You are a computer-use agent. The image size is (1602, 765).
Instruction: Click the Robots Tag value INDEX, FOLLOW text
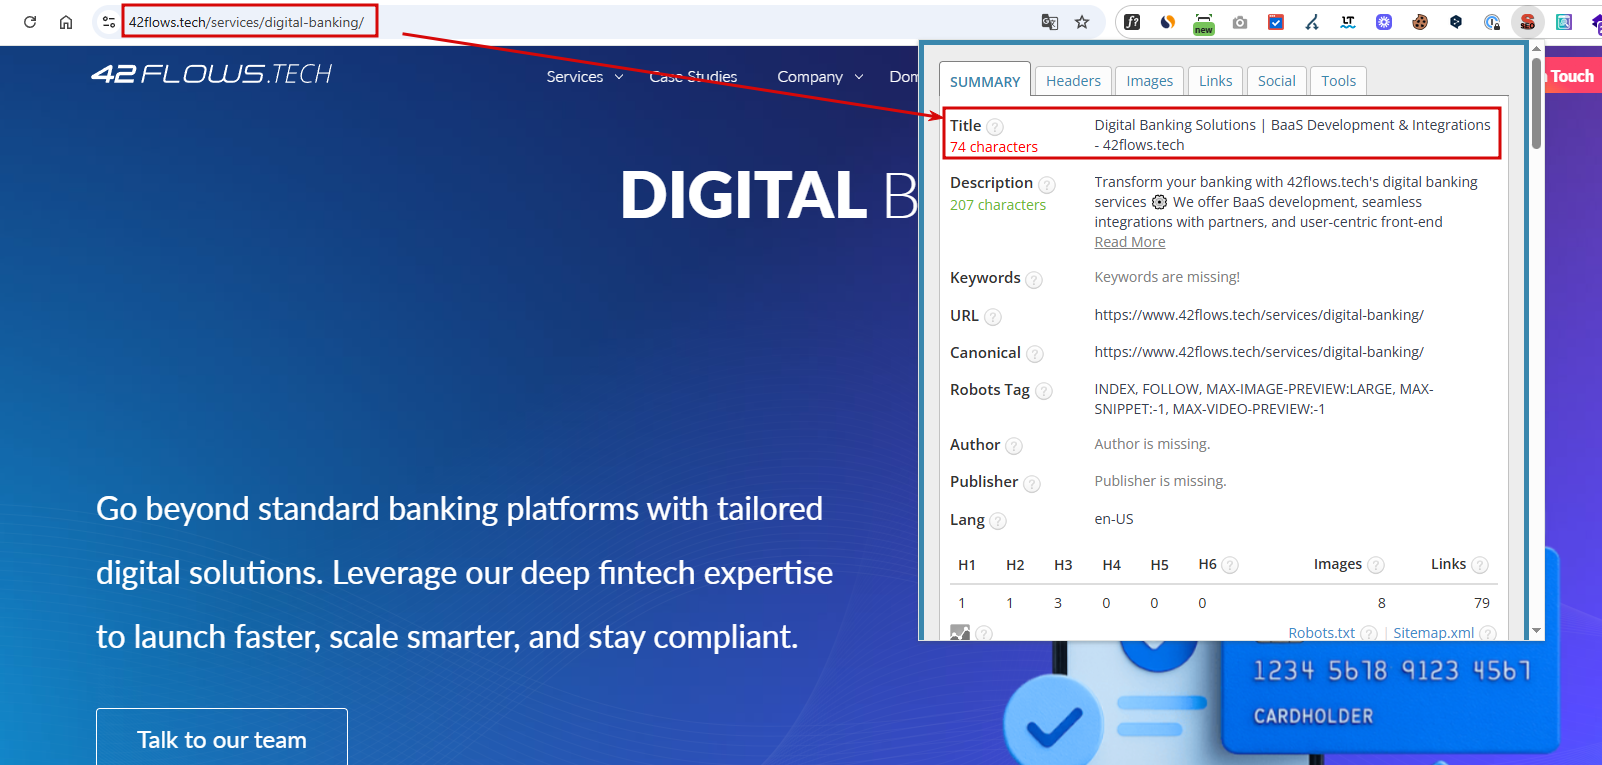[1264, 399]
